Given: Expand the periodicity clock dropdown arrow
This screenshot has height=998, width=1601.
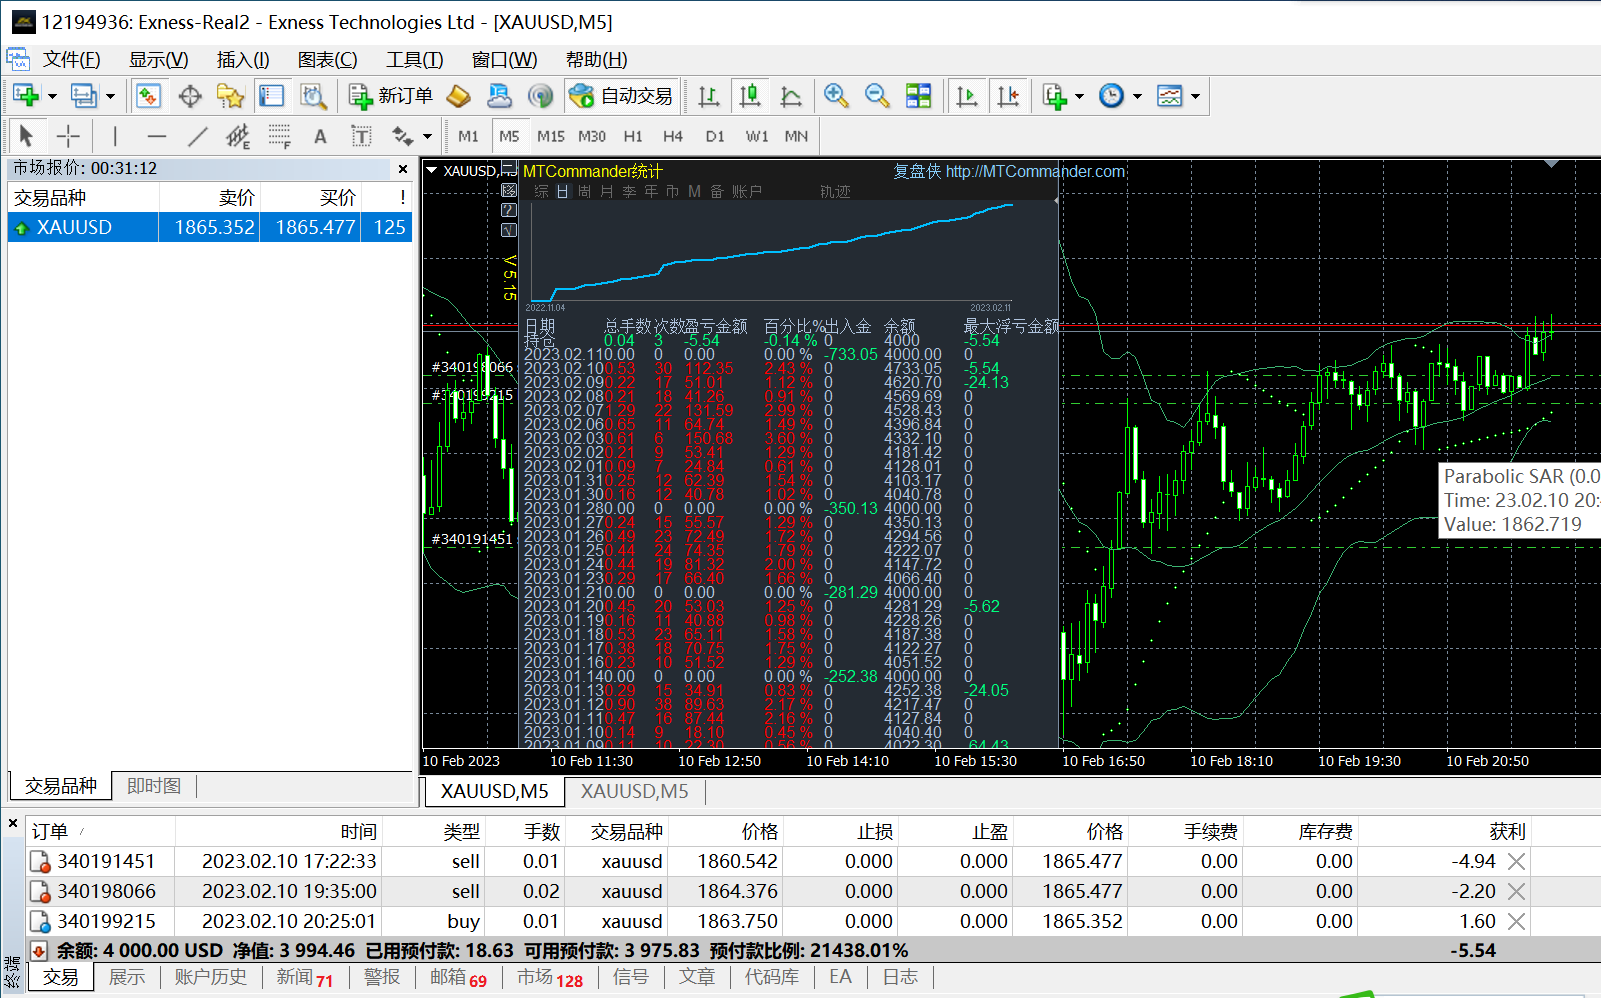Looking at the screenshot, I should (x=1137, y=97).
